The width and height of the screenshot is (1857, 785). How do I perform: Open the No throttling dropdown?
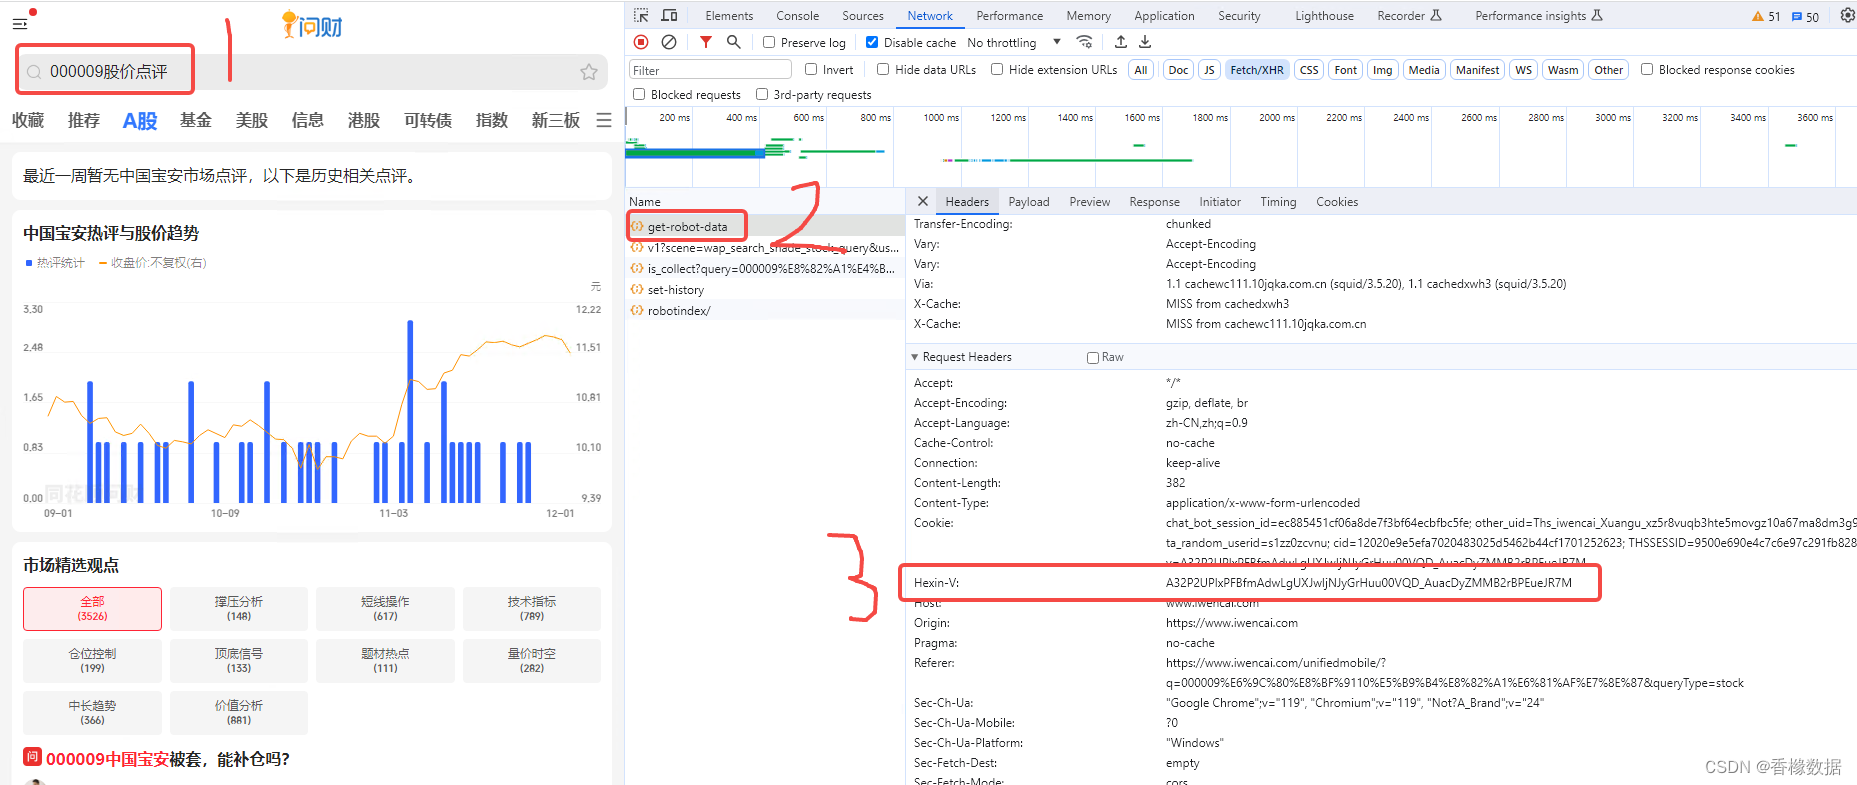1014,42
